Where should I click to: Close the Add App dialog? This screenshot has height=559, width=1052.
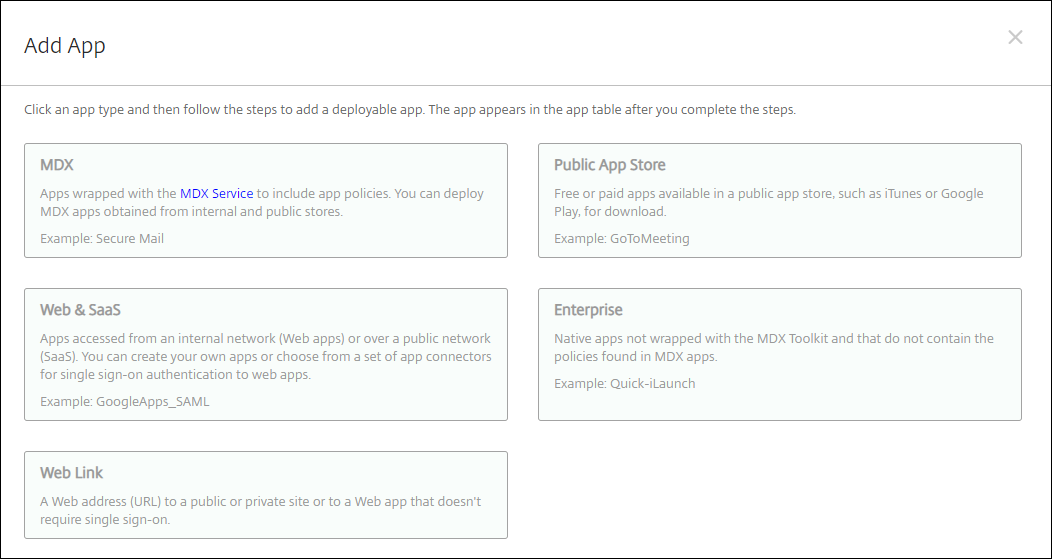point(1015,38)
